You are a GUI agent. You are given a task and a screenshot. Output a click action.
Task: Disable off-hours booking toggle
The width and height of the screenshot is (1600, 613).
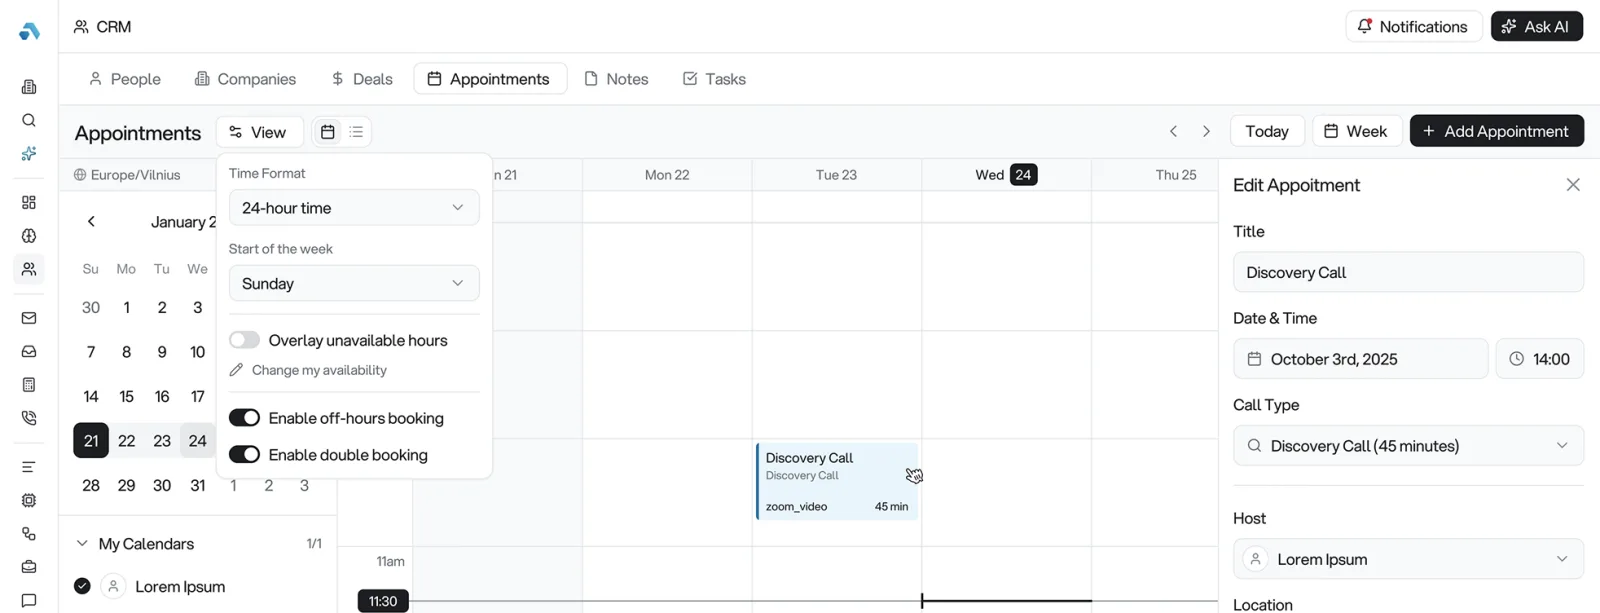pos(244,418)
